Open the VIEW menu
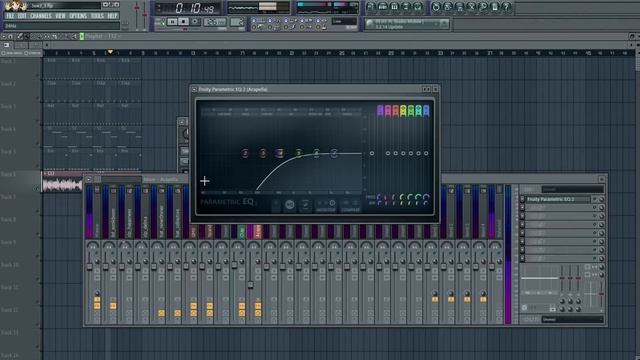This screenshot has width=640, height=360. click(60, 16)
